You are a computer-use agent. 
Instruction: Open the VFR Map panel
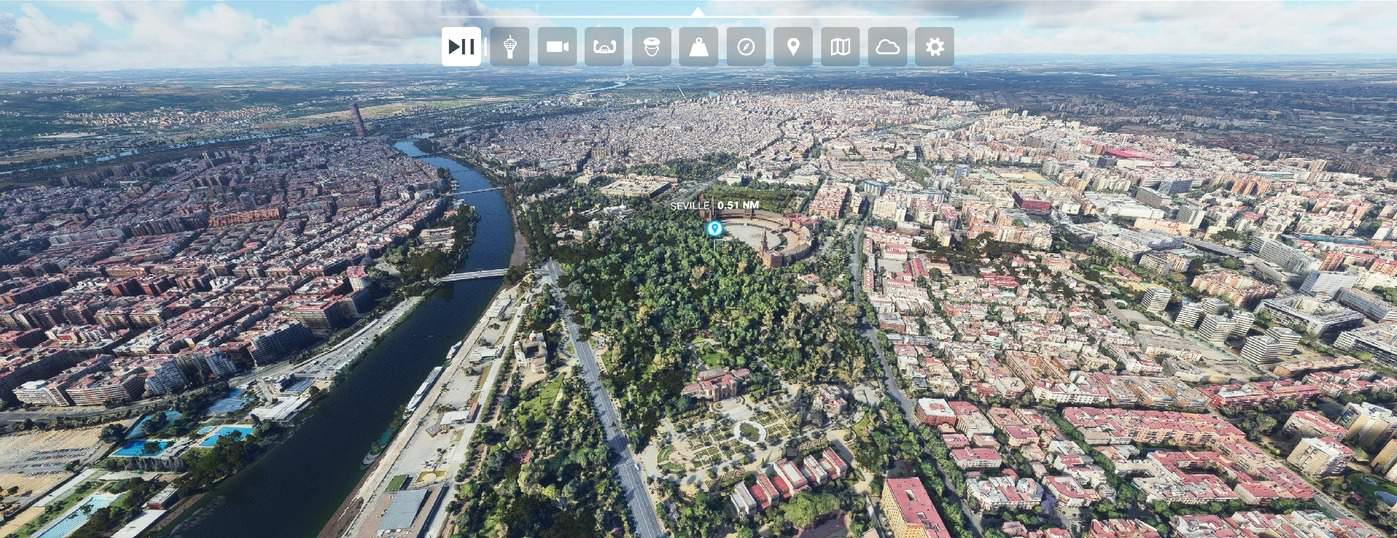coord(840,47)
